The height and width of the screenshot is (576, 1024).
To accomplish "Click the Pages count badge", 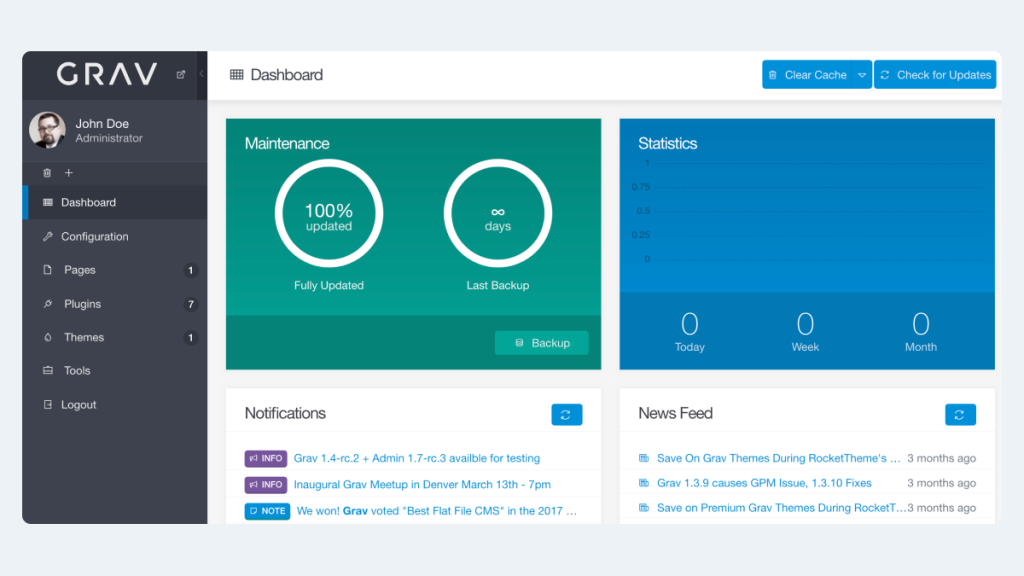I will click(190, 270).
